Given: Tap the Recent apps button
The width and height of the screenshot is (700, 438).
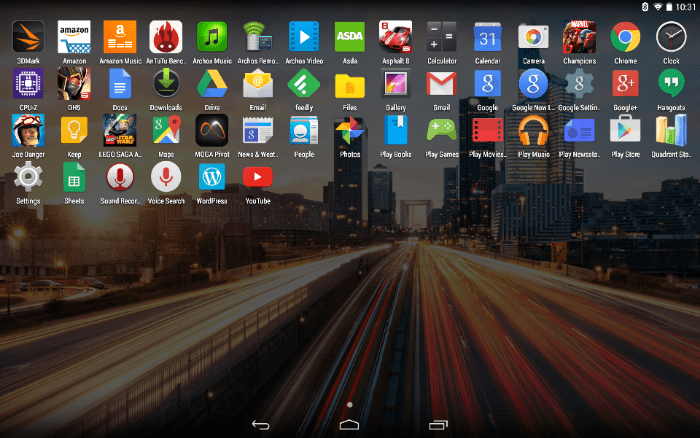Looking at the screenshot, I should (438, 425).
